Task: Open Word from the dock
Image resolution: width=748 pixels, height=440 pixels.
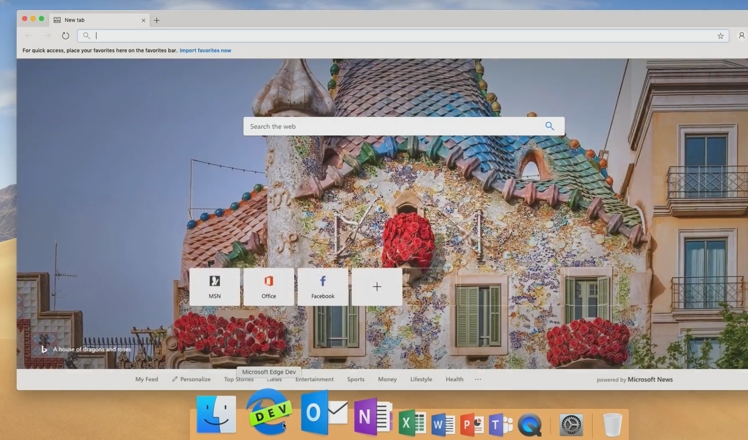Action: (443, 424)
